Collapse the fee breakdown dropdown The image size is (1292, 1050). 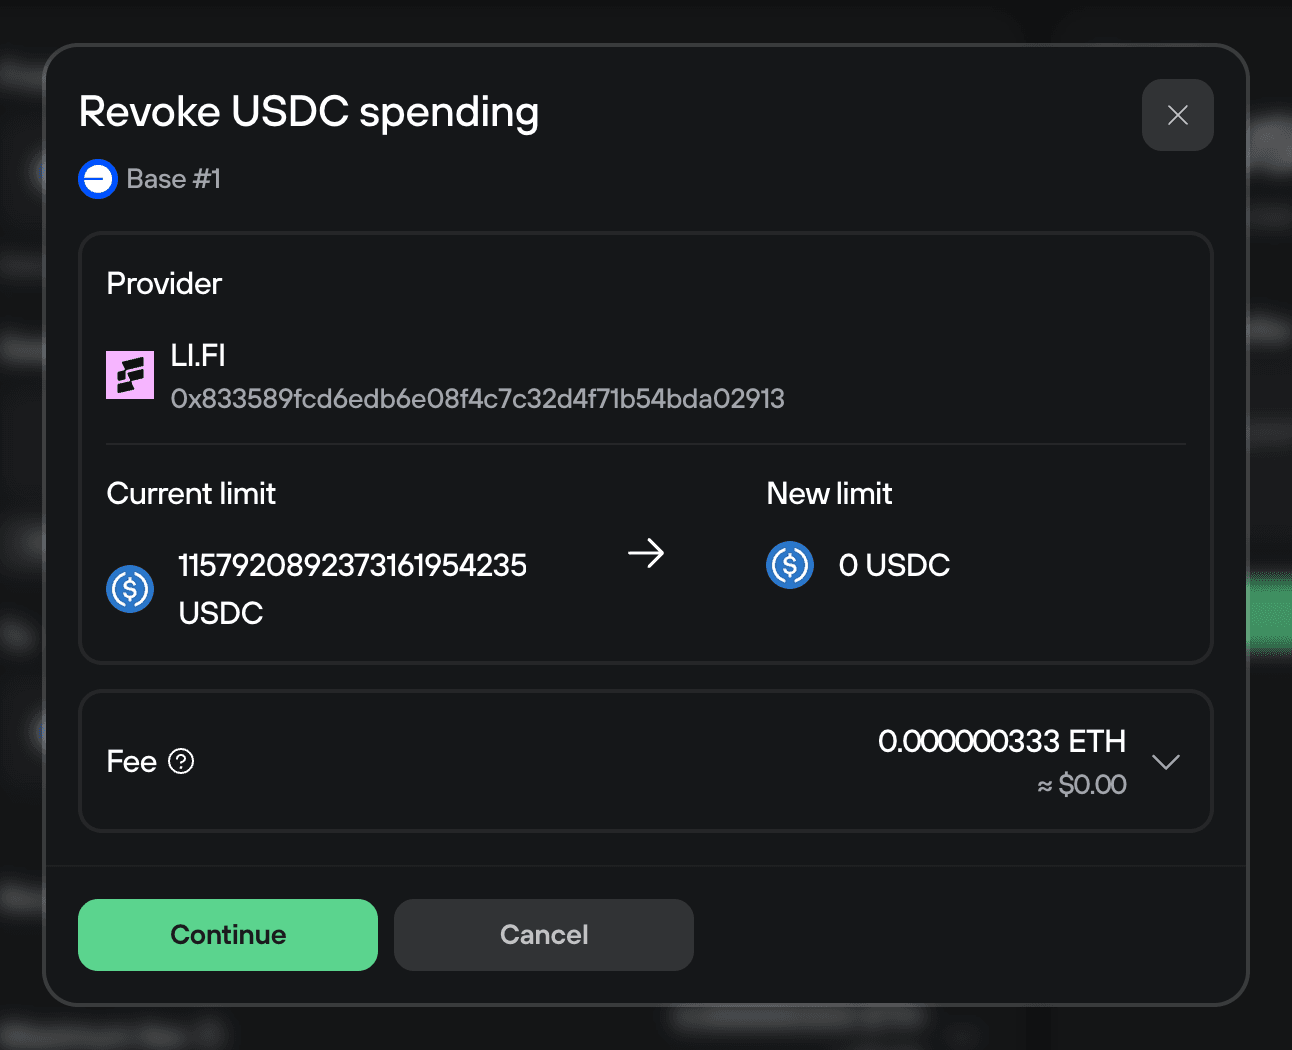tap(1166, 761)
